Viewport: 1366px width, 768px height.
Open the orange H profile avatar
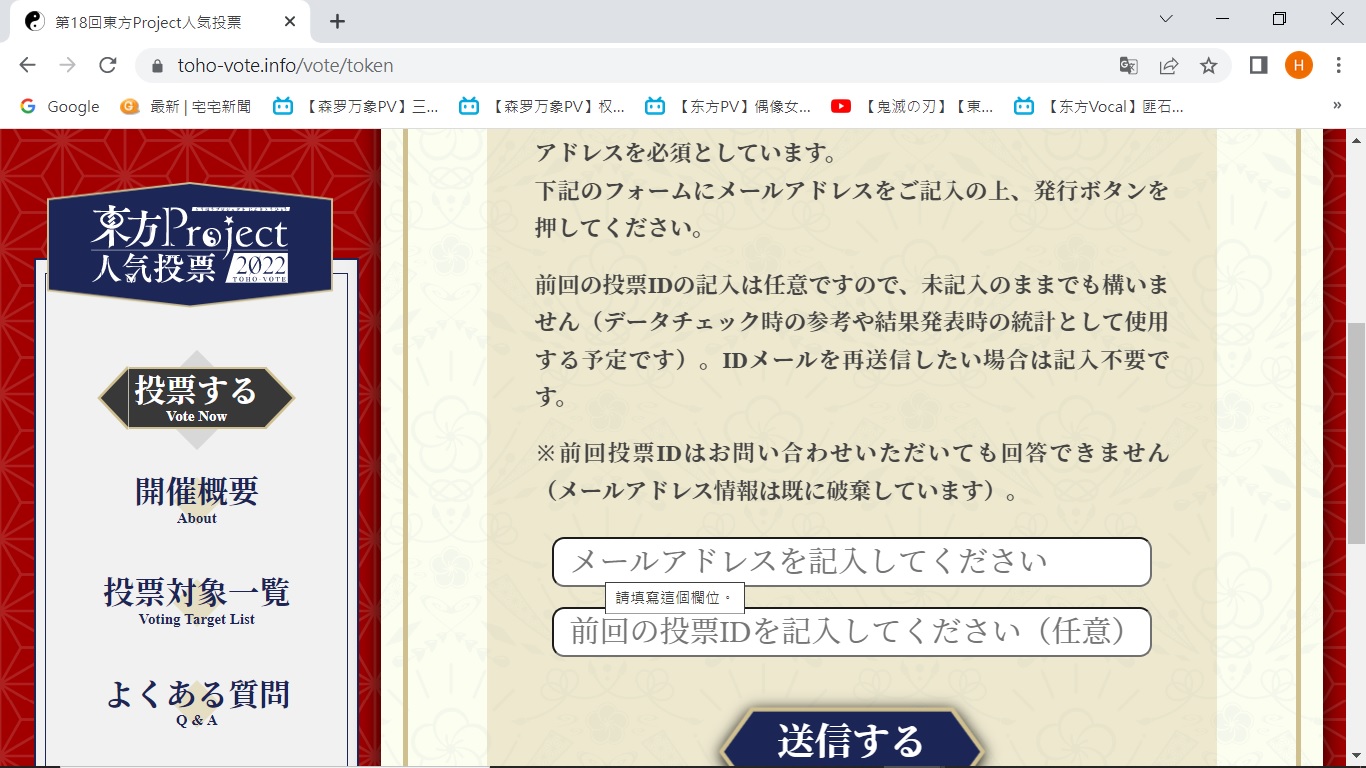(x=1298, y=66)
